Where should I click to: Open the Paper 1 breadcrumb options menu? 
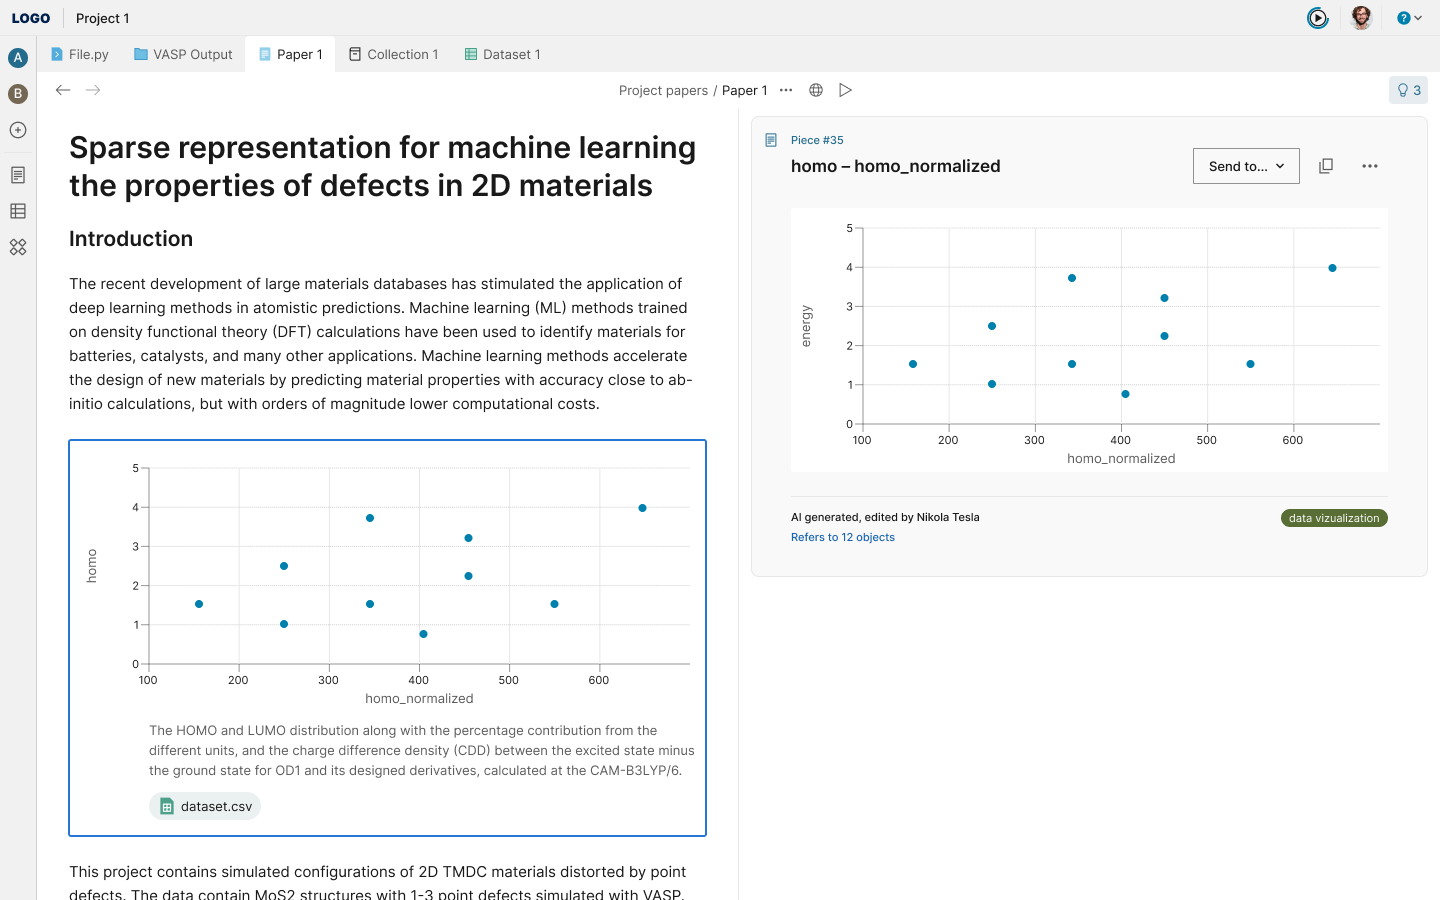click(x=786, y=90)
